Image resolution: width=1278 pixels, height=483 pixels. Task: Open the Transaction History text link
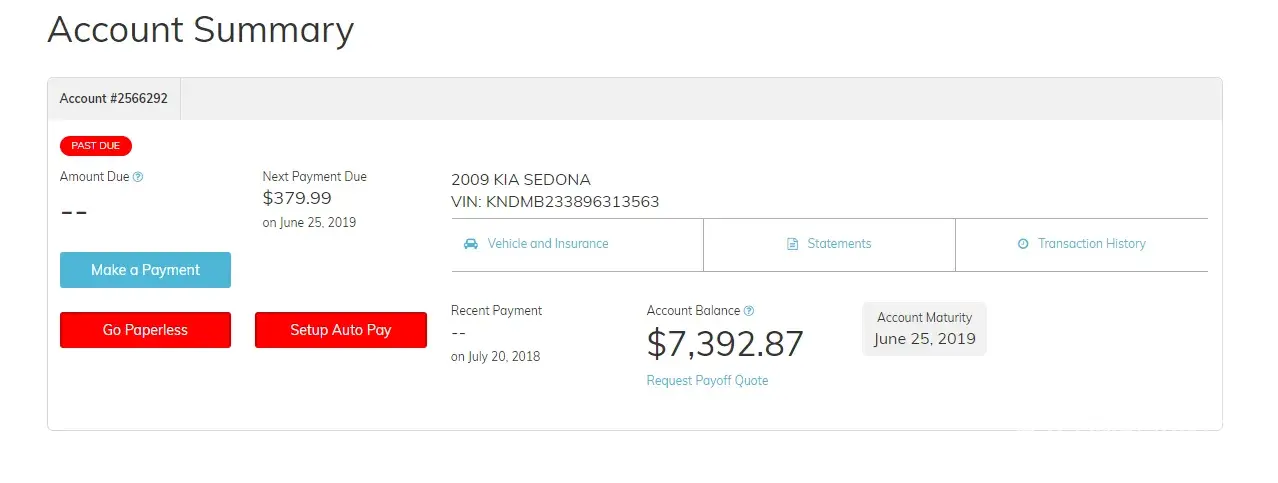[1091, 244]
